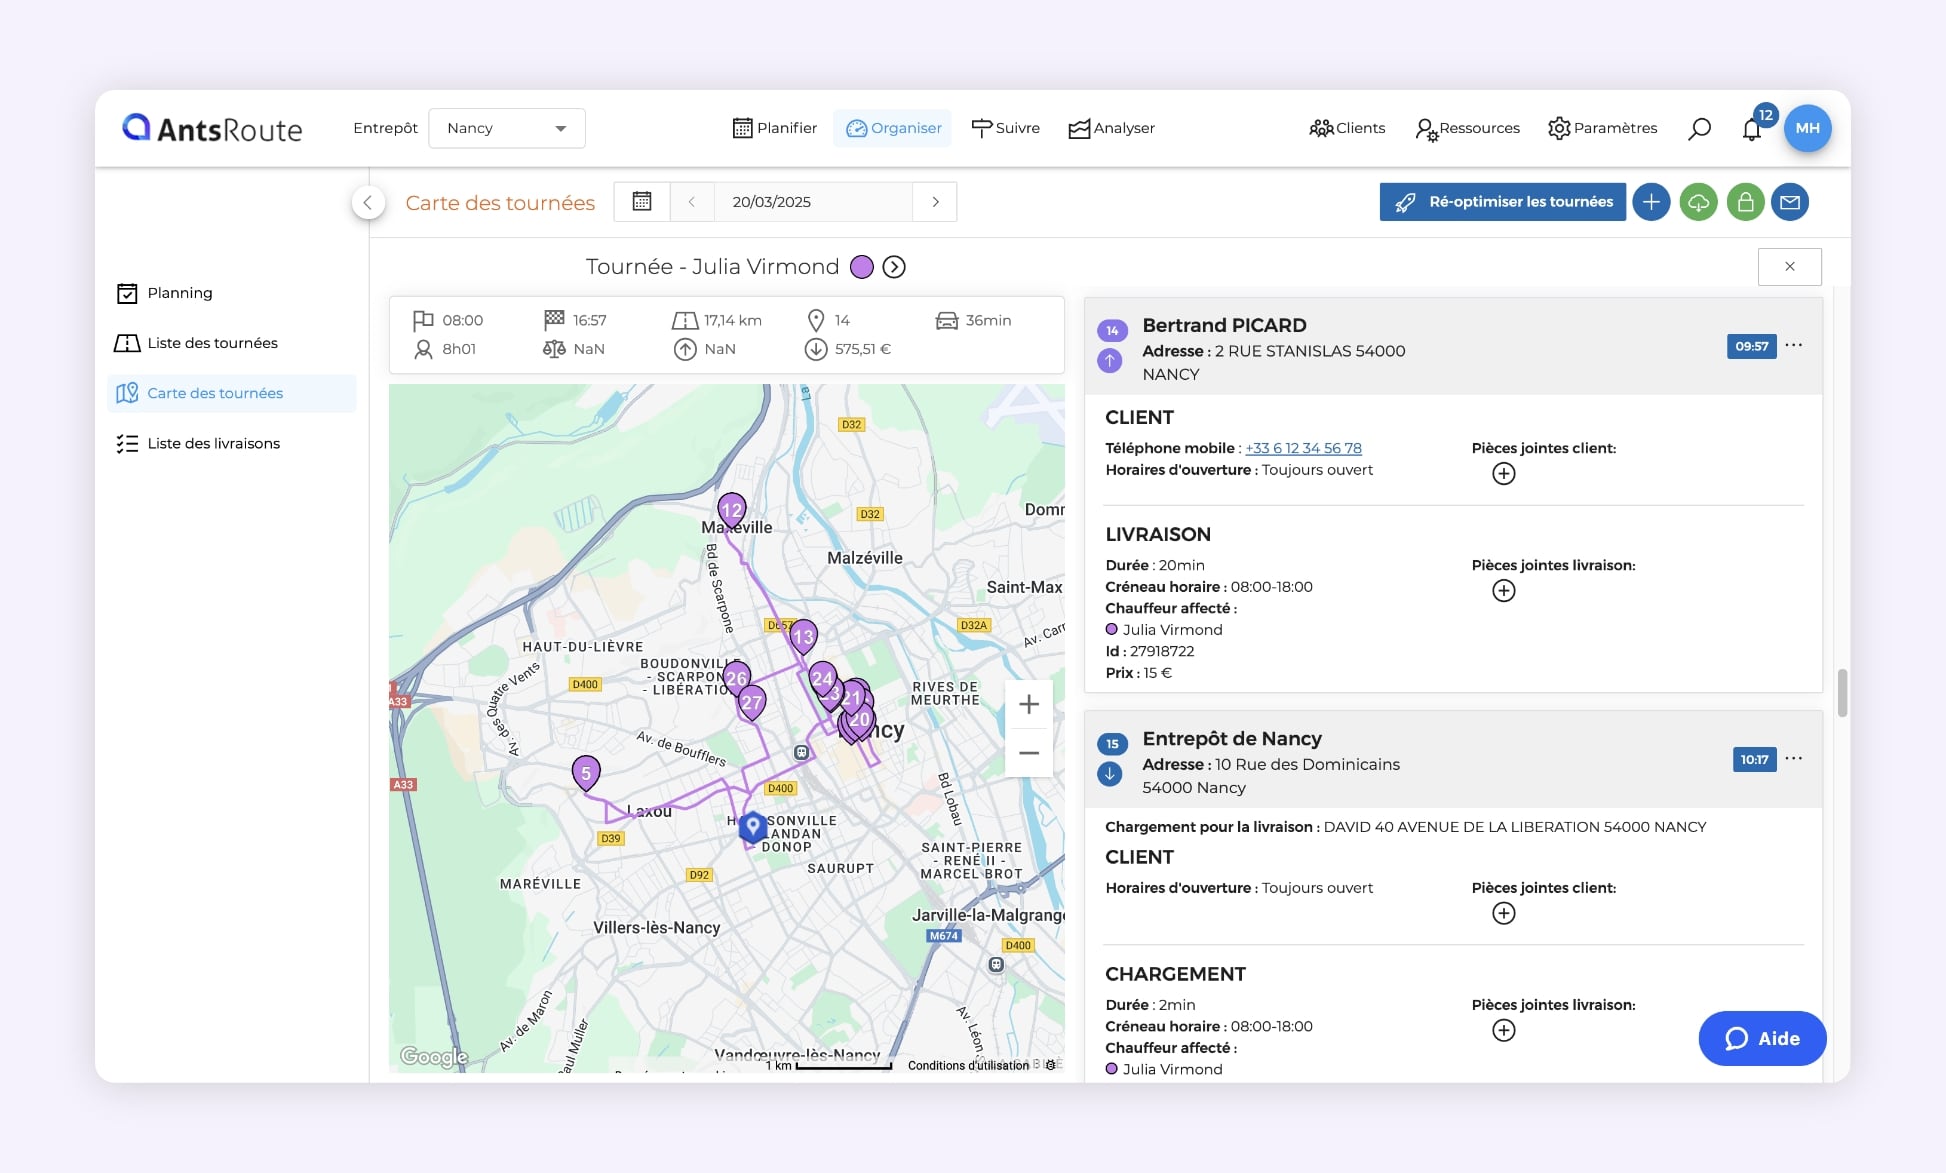Image resolution: width=1946 pixels, height=1173 pixels.
Task: Add client attachment for Bertrand PICARD
Action: pyautogui.click(x=1503, y=474)
